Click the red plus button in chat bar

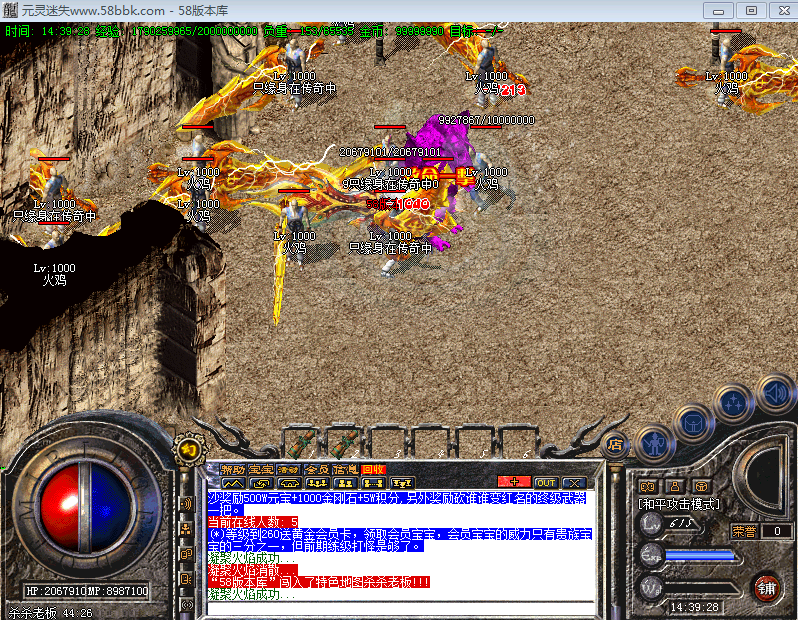(x=514, y=482)
